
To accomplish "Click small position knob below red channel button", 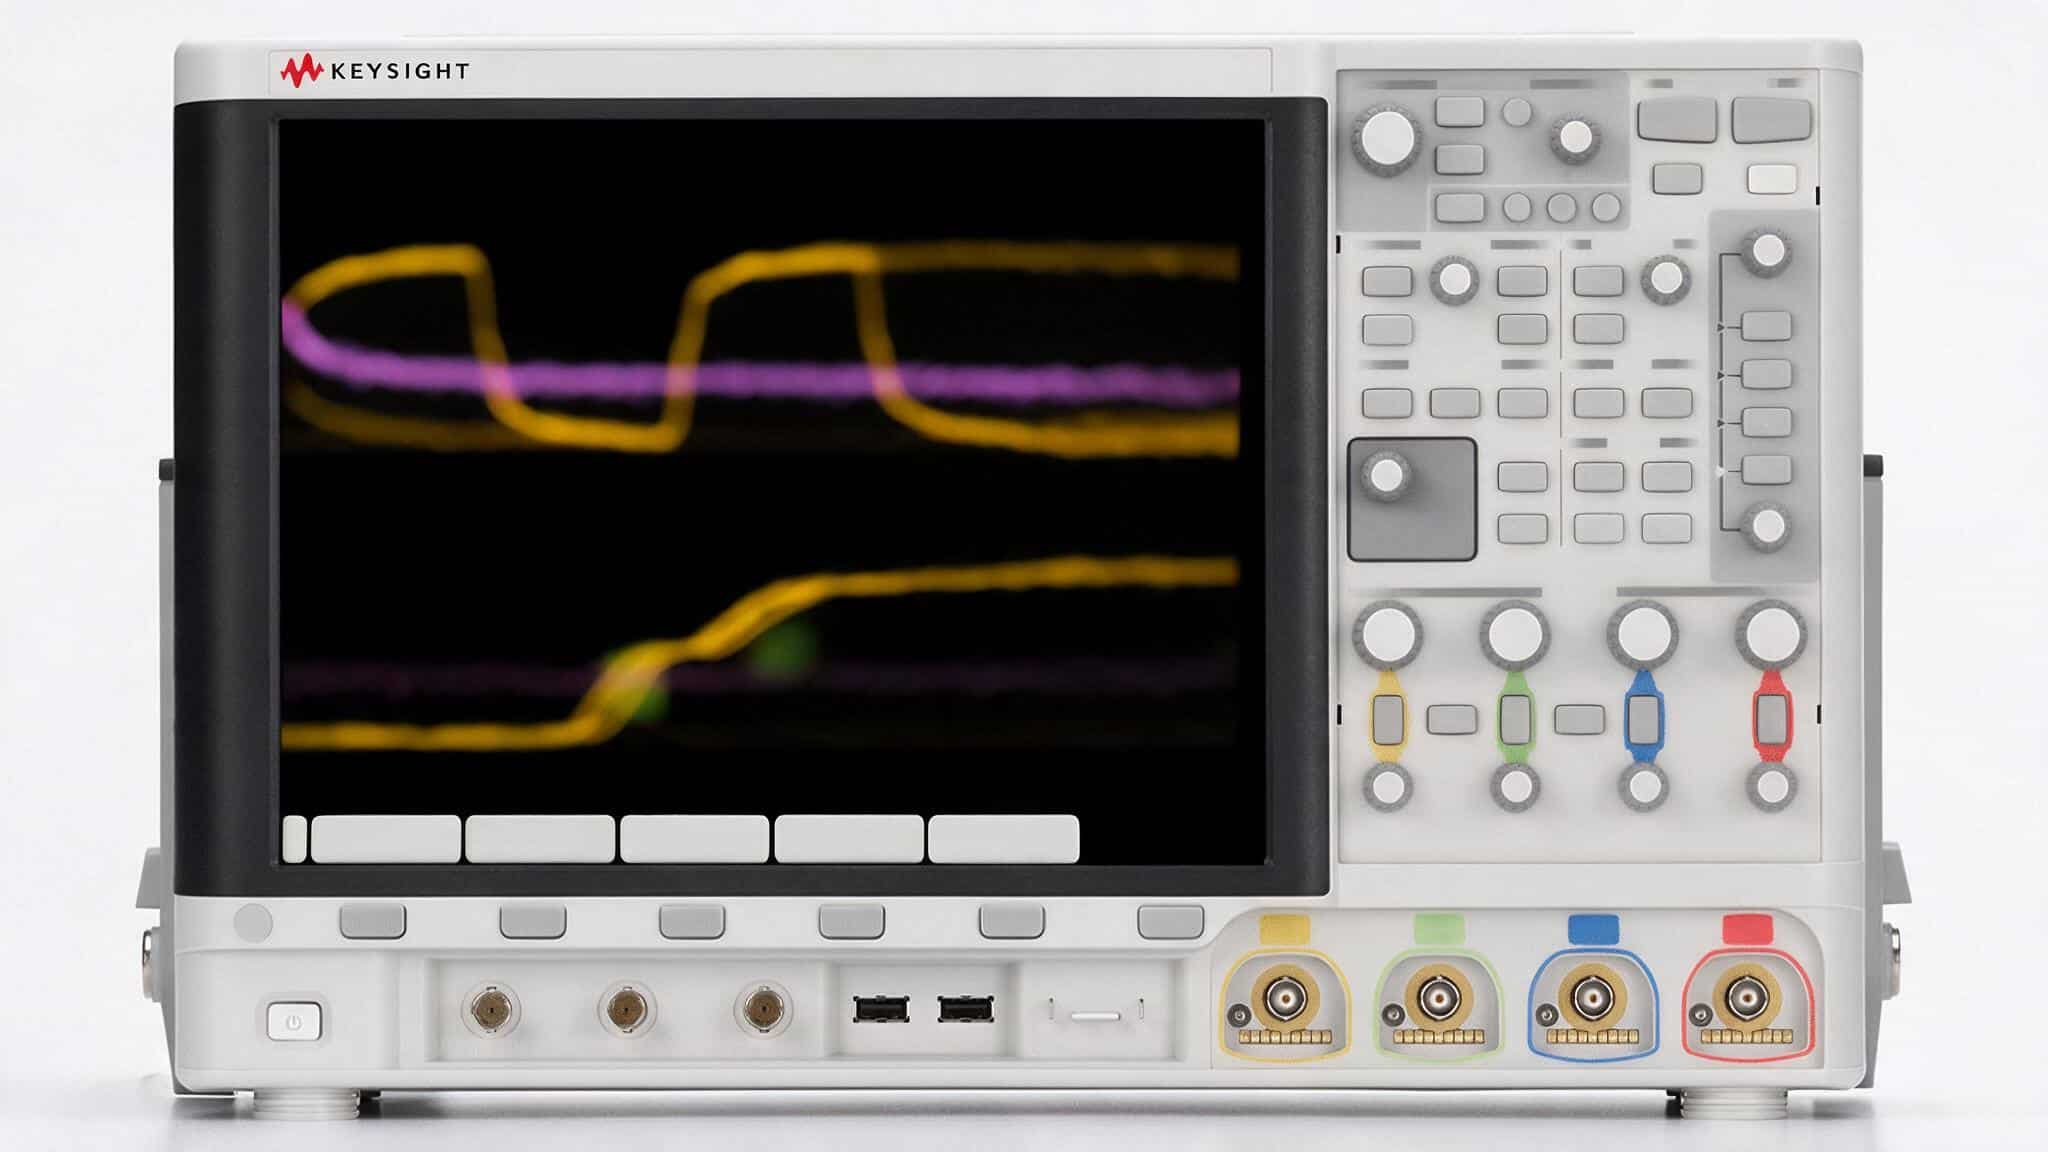I will tap(1771, 787).
